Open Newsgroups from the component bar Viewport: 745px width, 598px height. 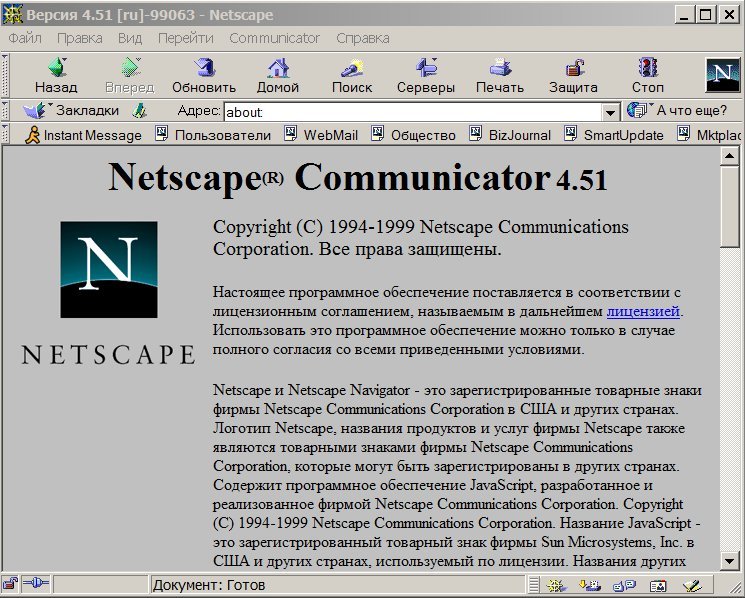tap(624, 586)
